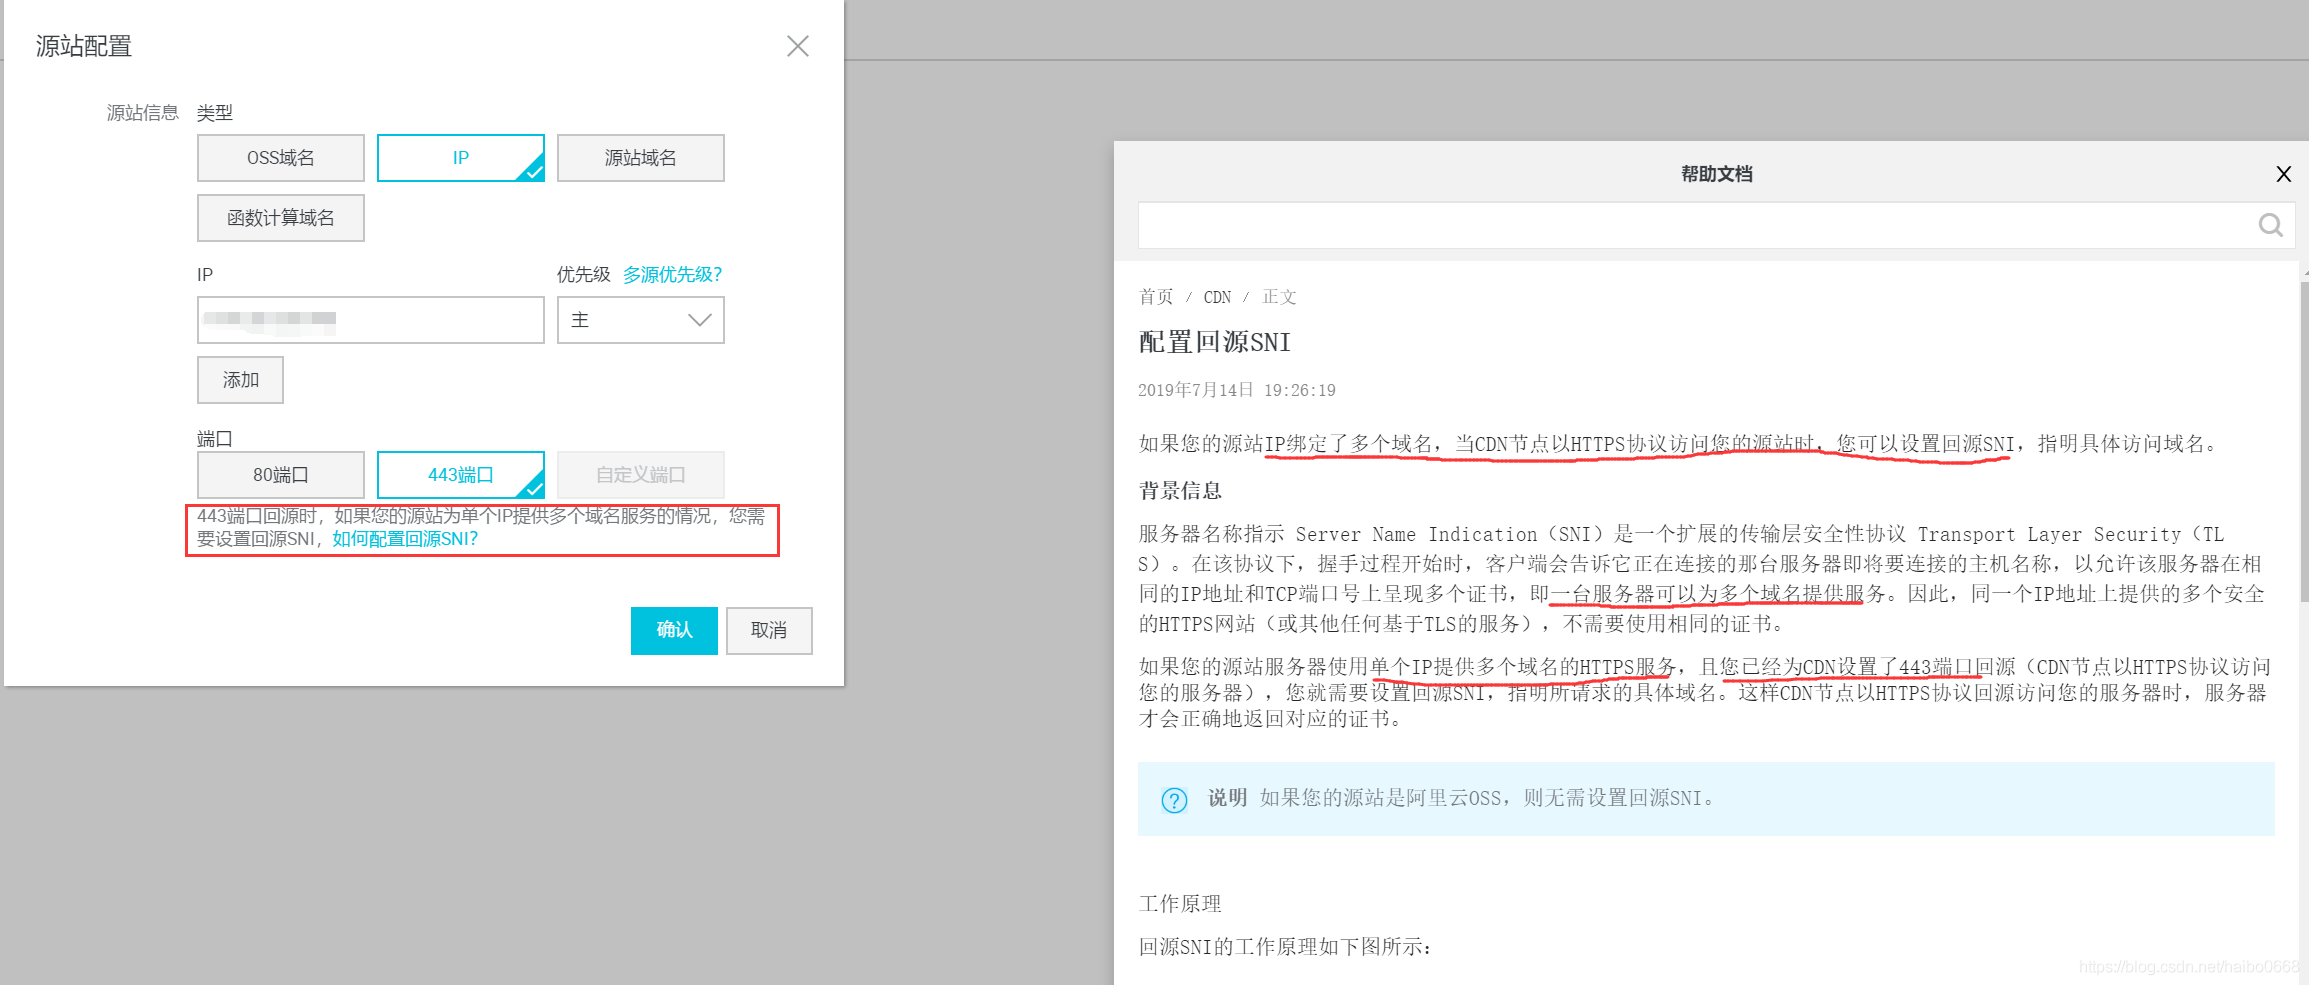Open the 多源优先级? help link
Image resolution: width=2309 pixels, height=985 pixels.
click(672, 274)
